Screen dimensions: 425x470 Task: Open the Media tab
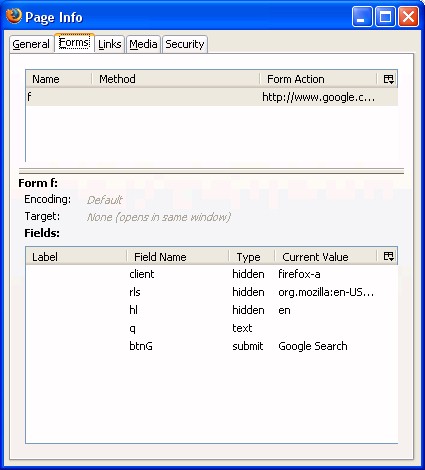click(x=143, y=44)
